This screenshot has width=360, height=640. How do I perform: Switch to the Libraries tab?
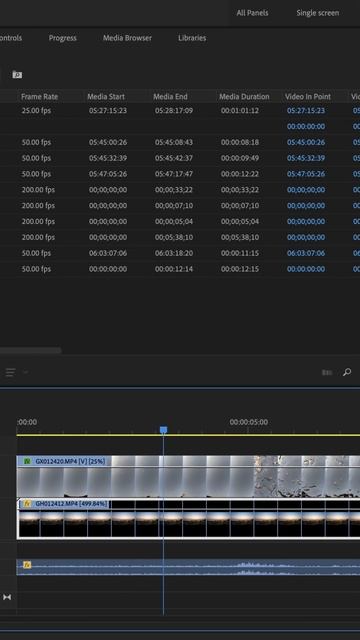[x=192, y=38]
